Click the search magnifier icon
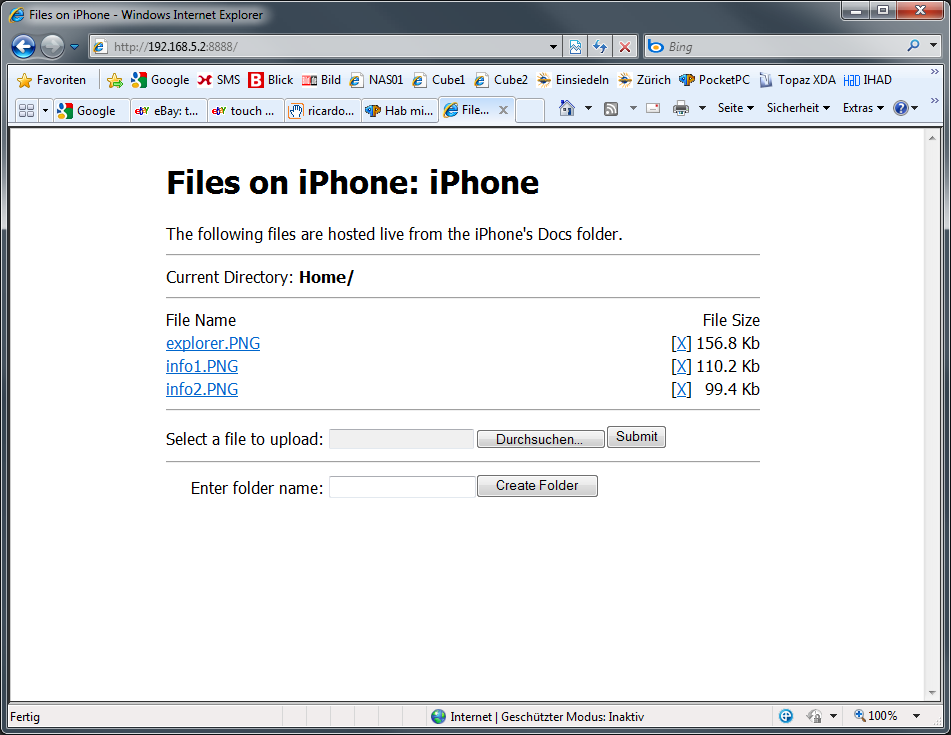Viewport: 951px width, 735px height. [913, 46]
